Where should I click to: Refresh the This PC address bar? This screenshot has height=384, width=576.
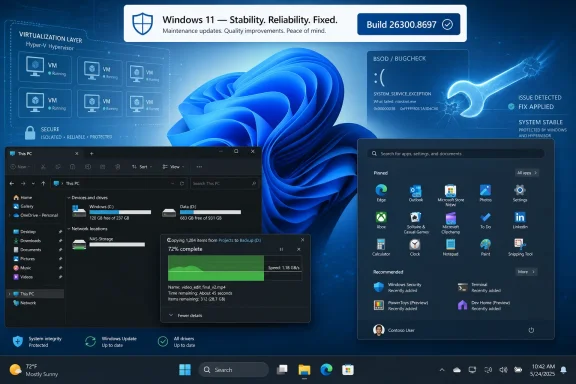(182, 183)
